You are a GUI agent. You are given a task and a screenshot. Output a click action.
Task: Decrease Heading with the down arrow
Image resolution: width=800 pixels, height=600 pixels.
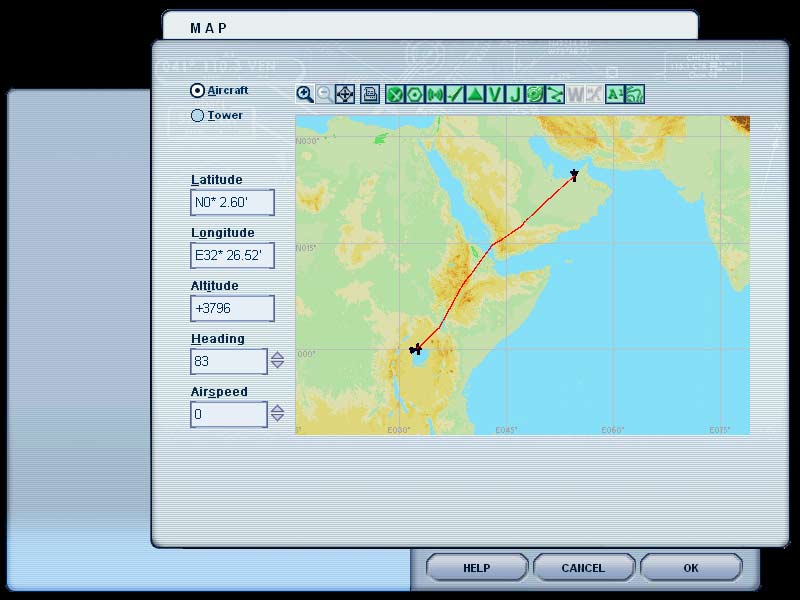pos(277,366)
